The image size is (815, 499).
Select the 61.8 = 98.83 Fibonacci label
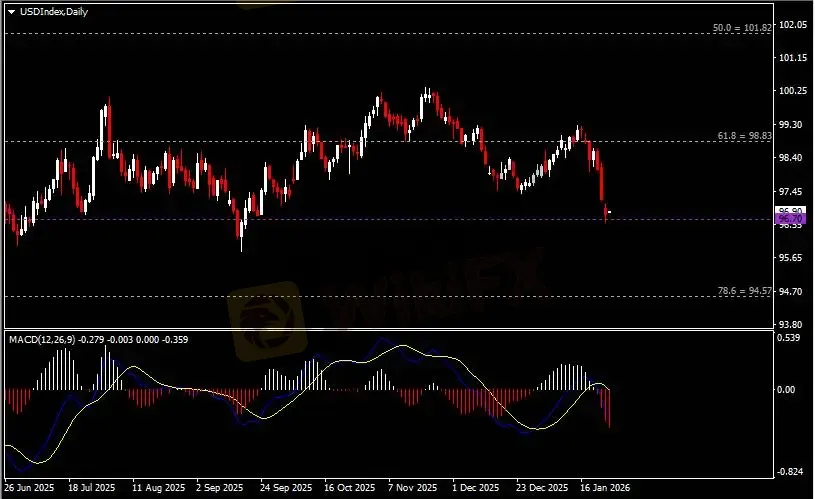coord(744,136)
